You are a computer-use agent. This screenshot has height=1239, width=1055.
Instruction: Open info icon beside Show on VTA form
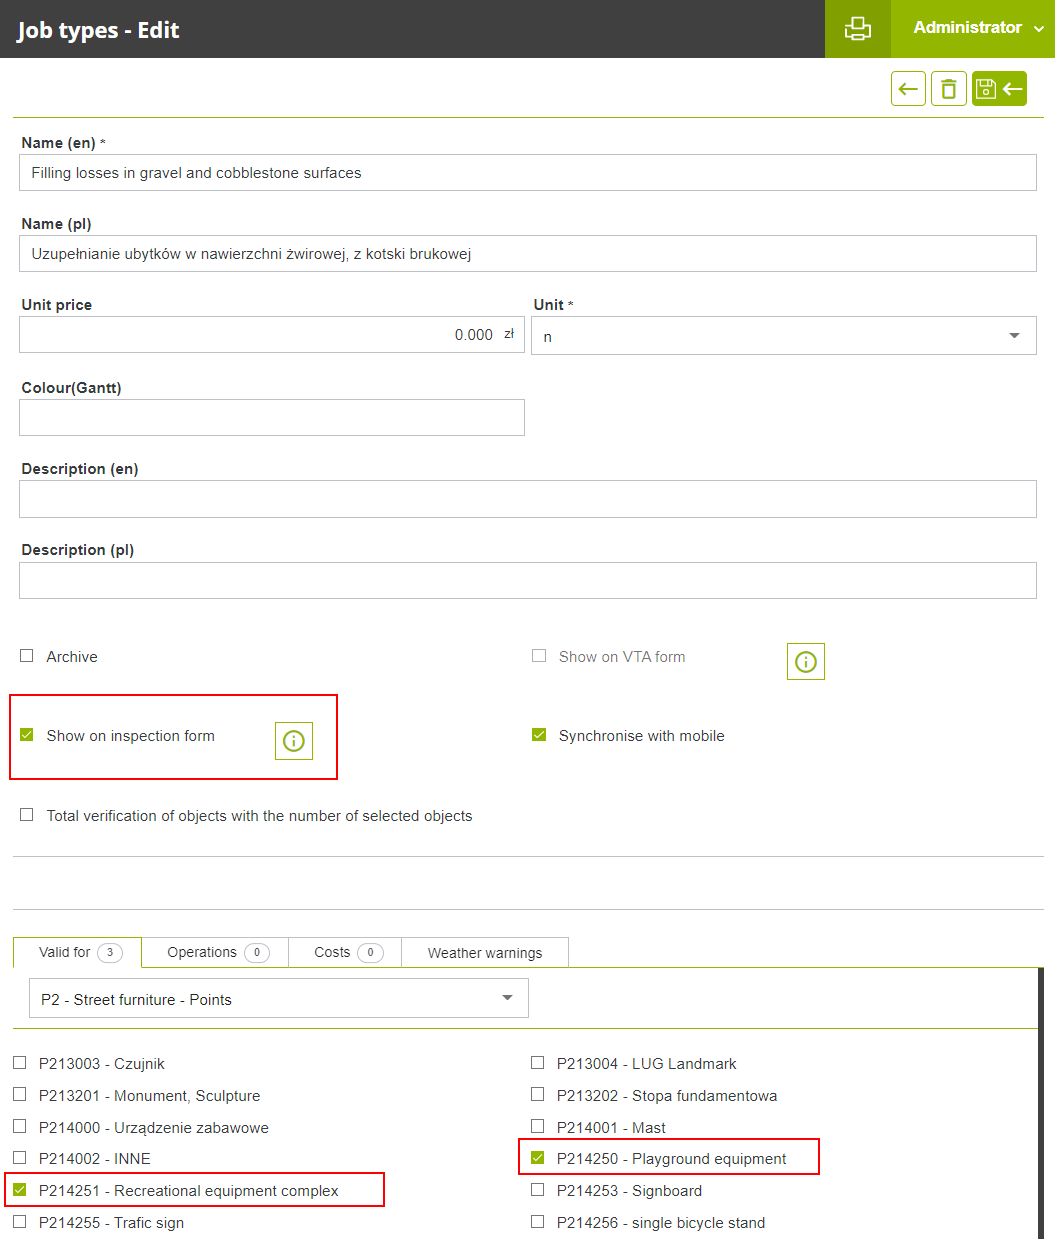[805, 661]
